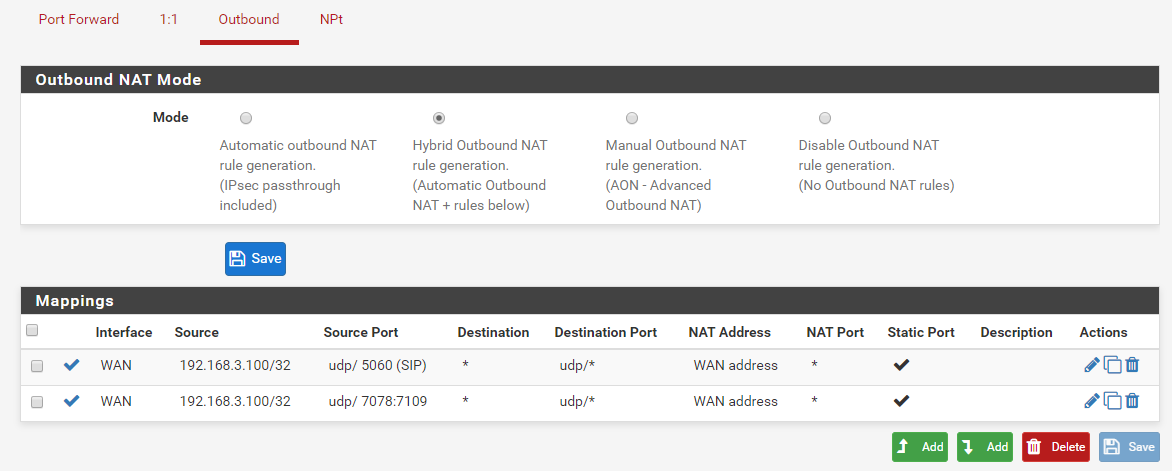Delete the 7078:7109 mapping via trash icon
The height and width of the screenshot is (471, 1172).
(1132, 401)
